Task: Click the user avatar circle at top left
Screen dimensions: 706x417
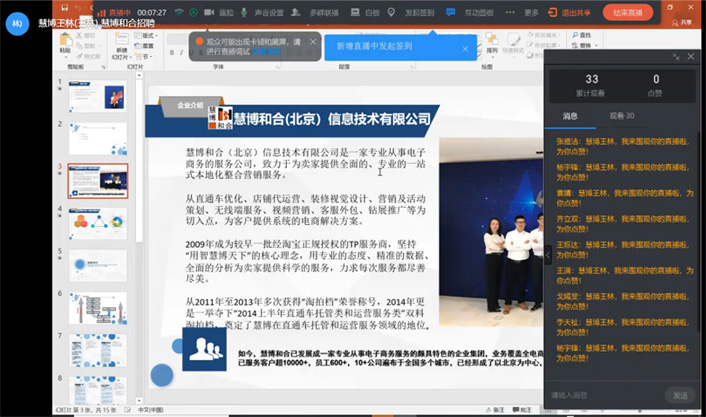Action: (17, 23)
